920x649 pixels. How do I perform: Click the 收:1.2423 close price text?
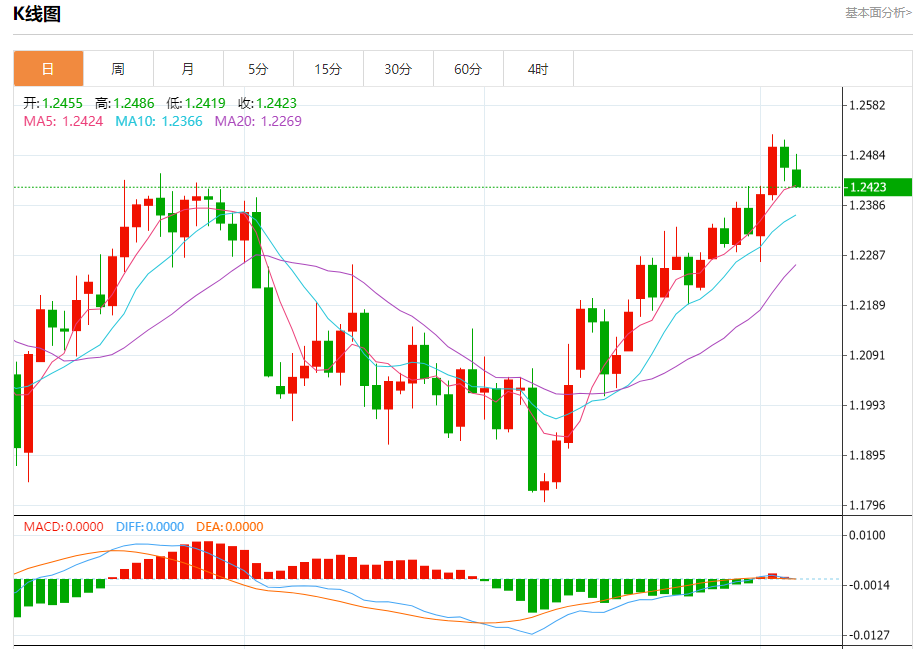pos(268,103)
